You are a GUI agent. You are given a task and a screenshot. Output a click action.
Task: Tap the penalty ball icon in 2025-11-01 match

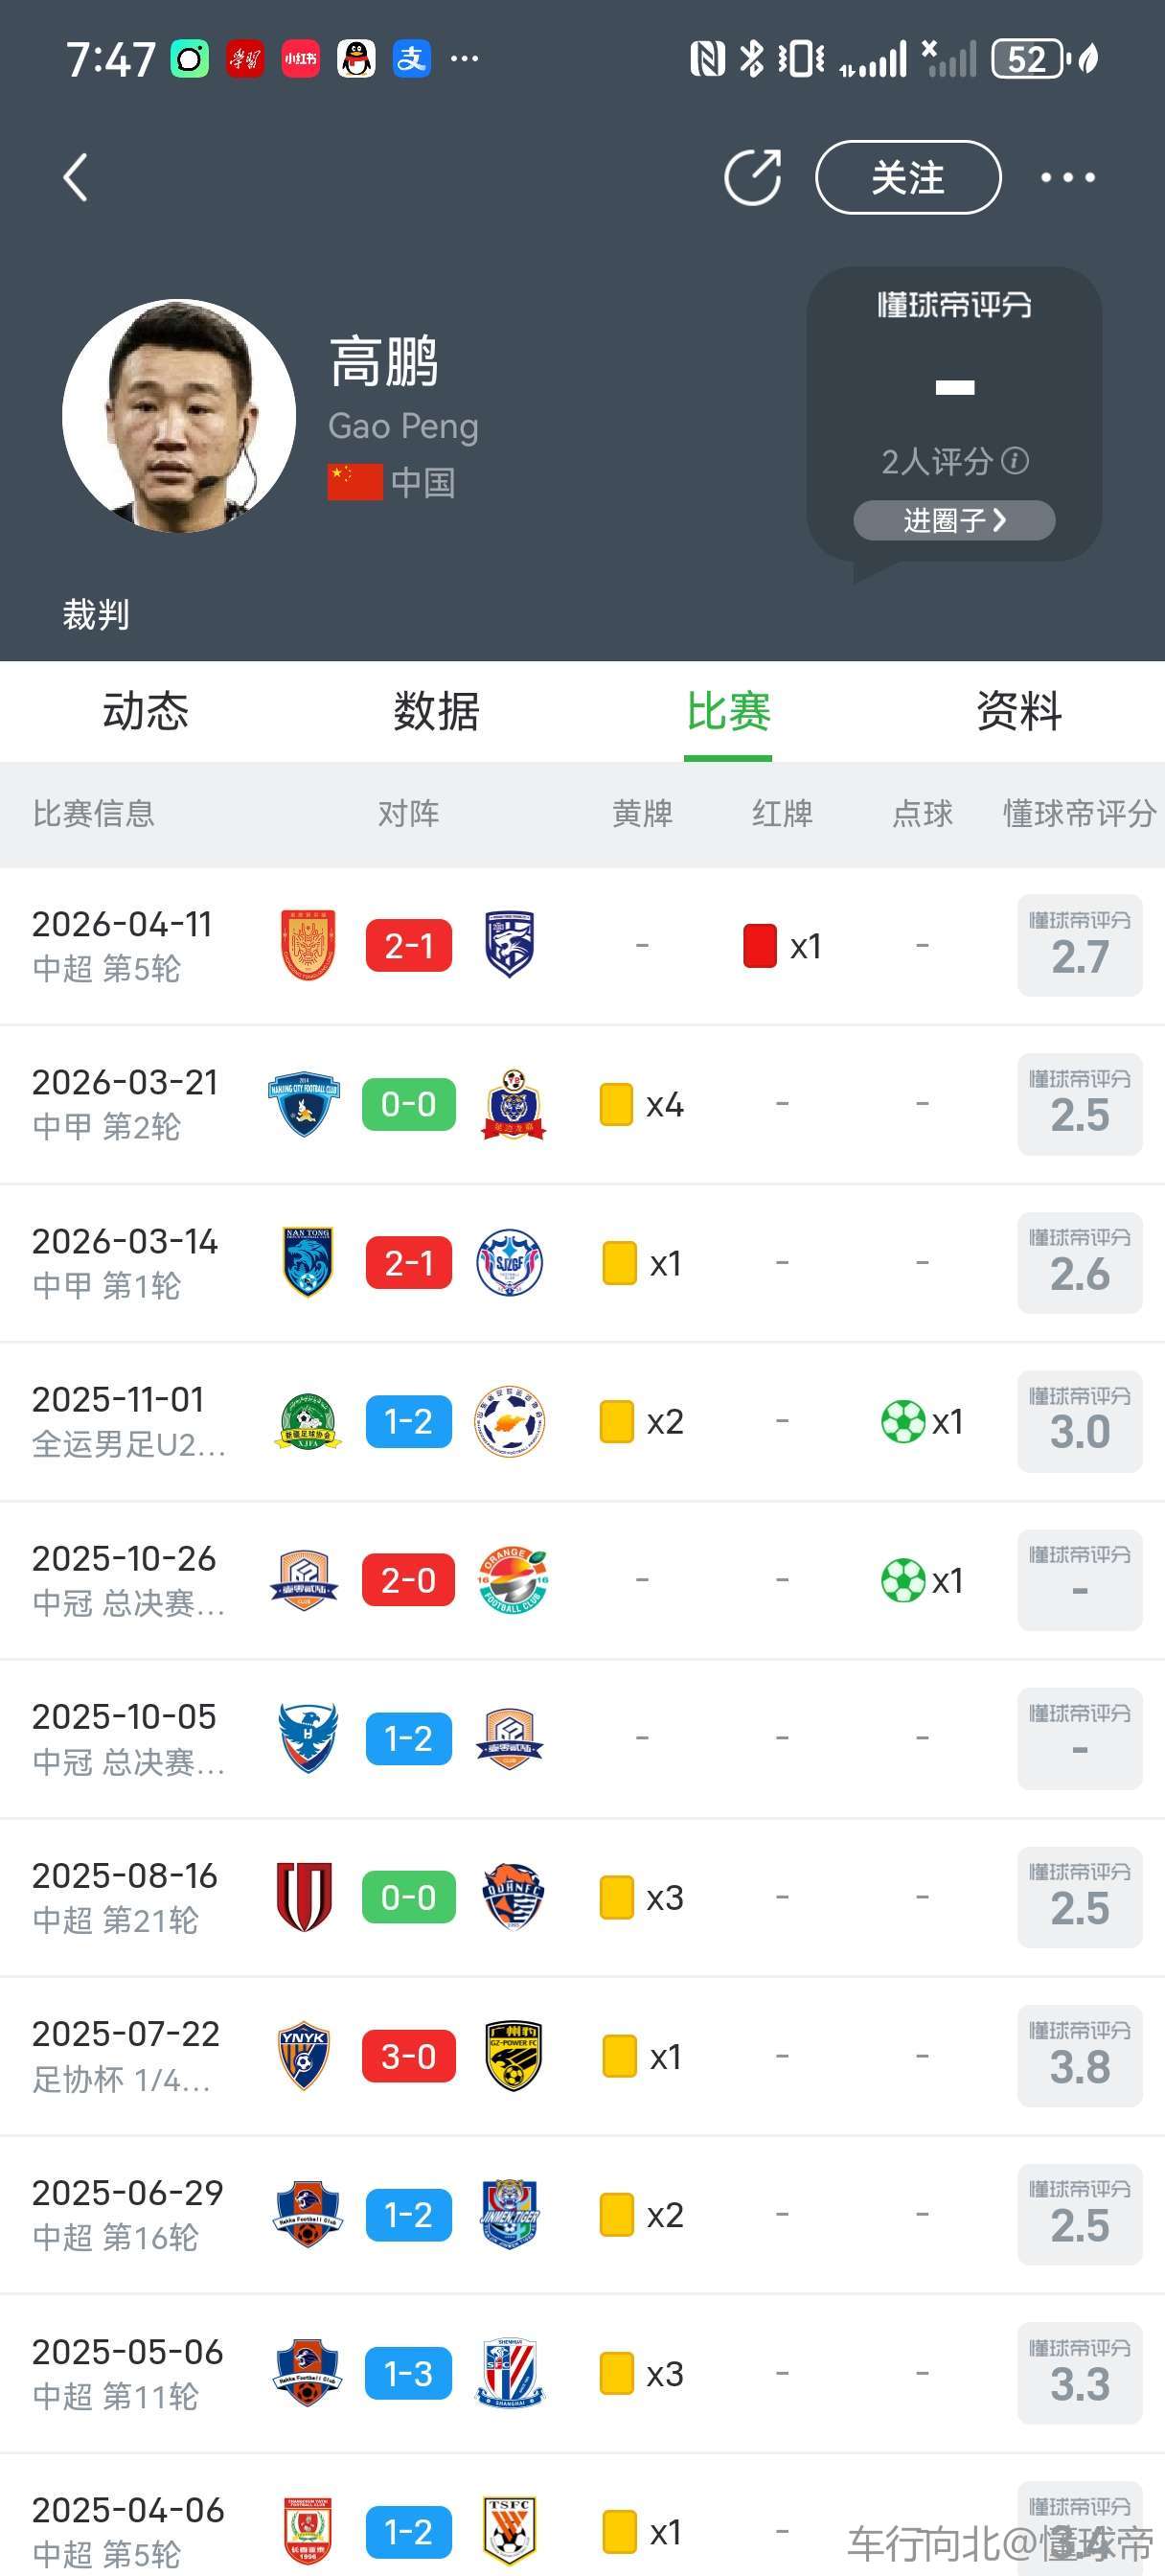click(x=902, y=1421)
